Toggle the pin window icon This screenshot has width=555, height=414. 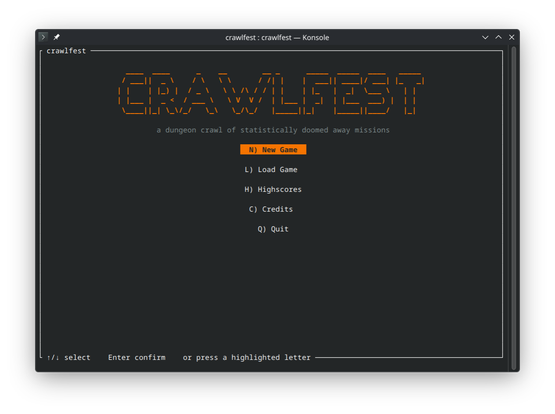click(x=57, y=37)
